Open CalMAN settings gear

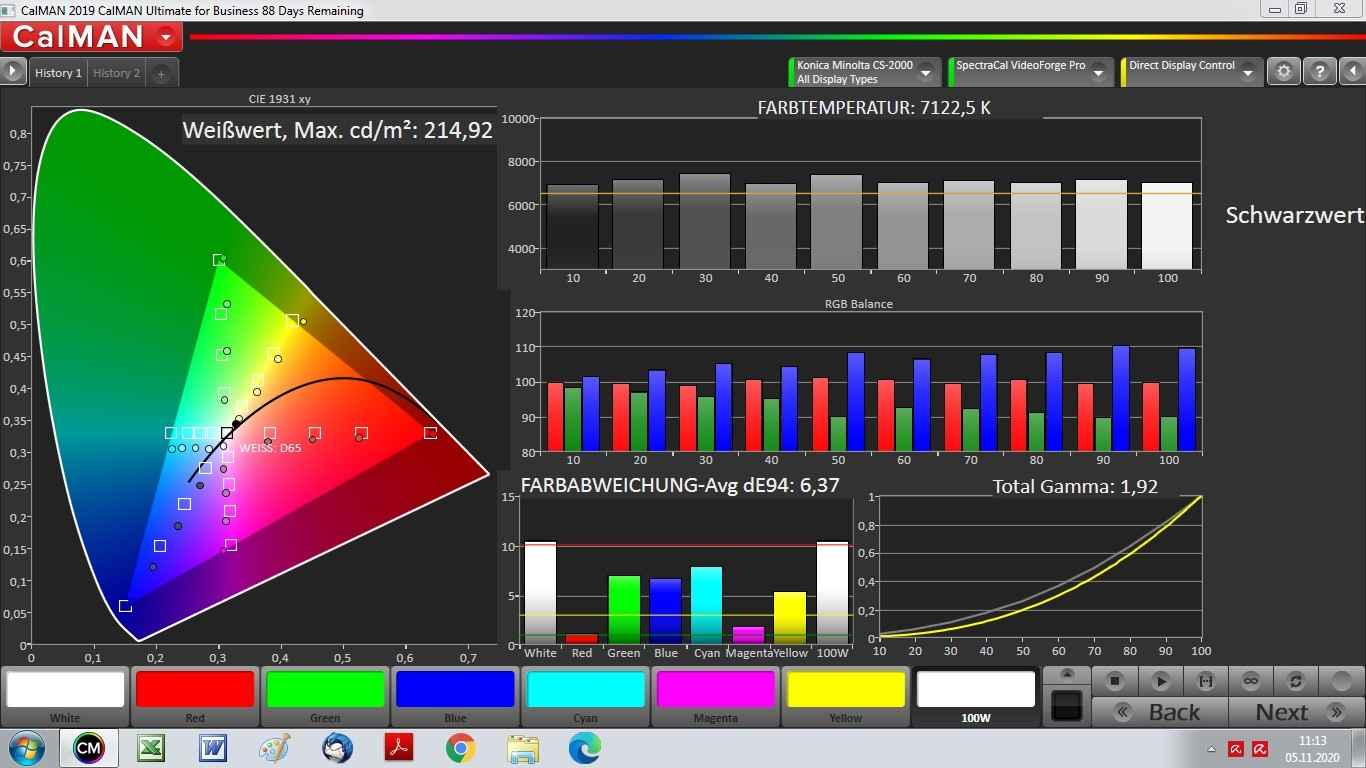pyautogui.click(x=1284, y=72)
